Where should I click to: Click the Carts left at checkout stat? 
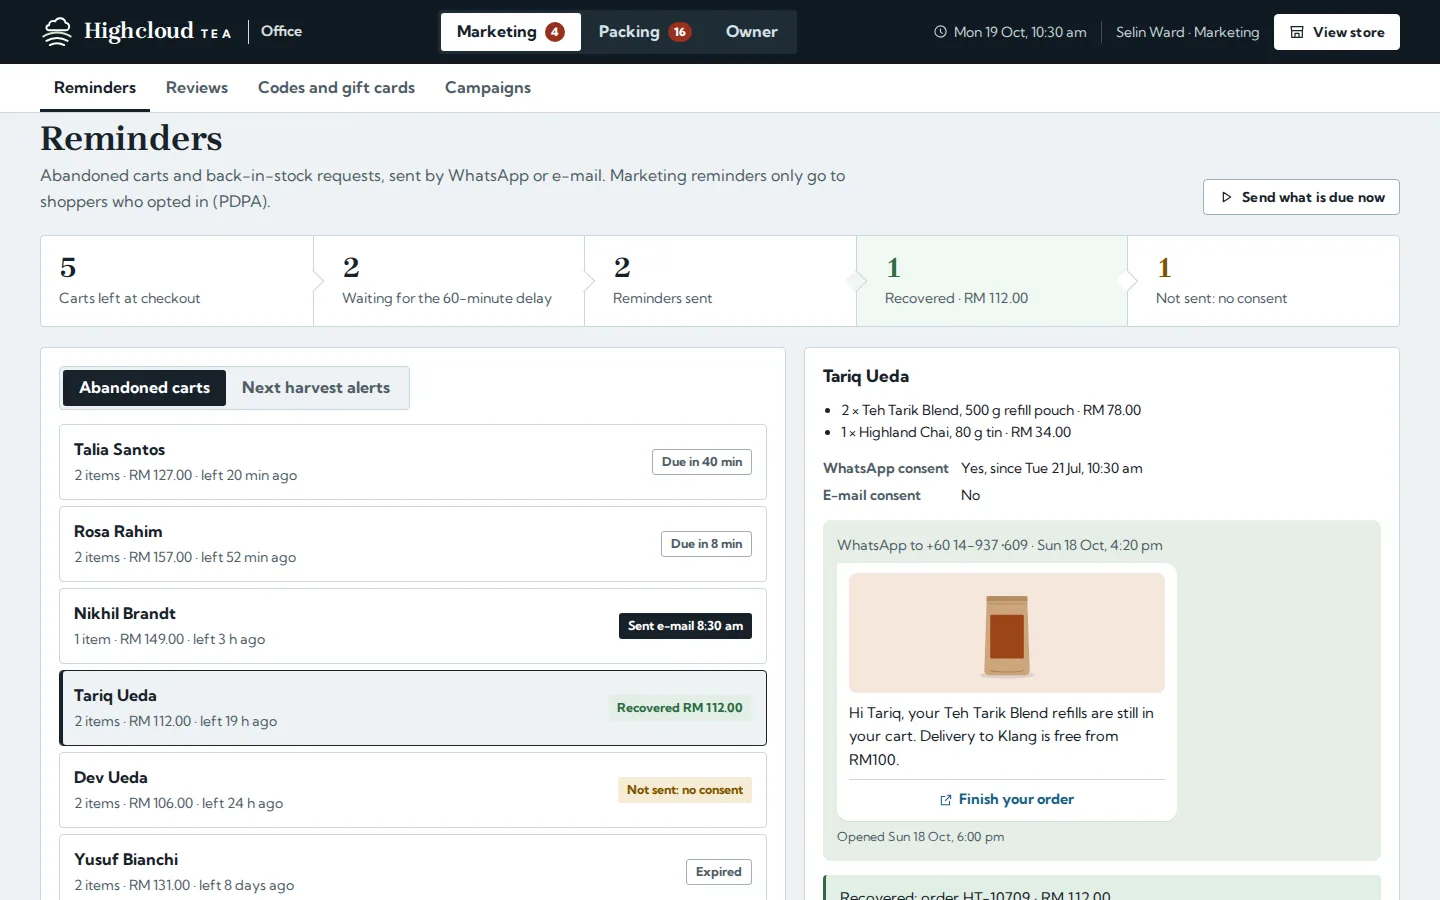(x=177, y=281)
